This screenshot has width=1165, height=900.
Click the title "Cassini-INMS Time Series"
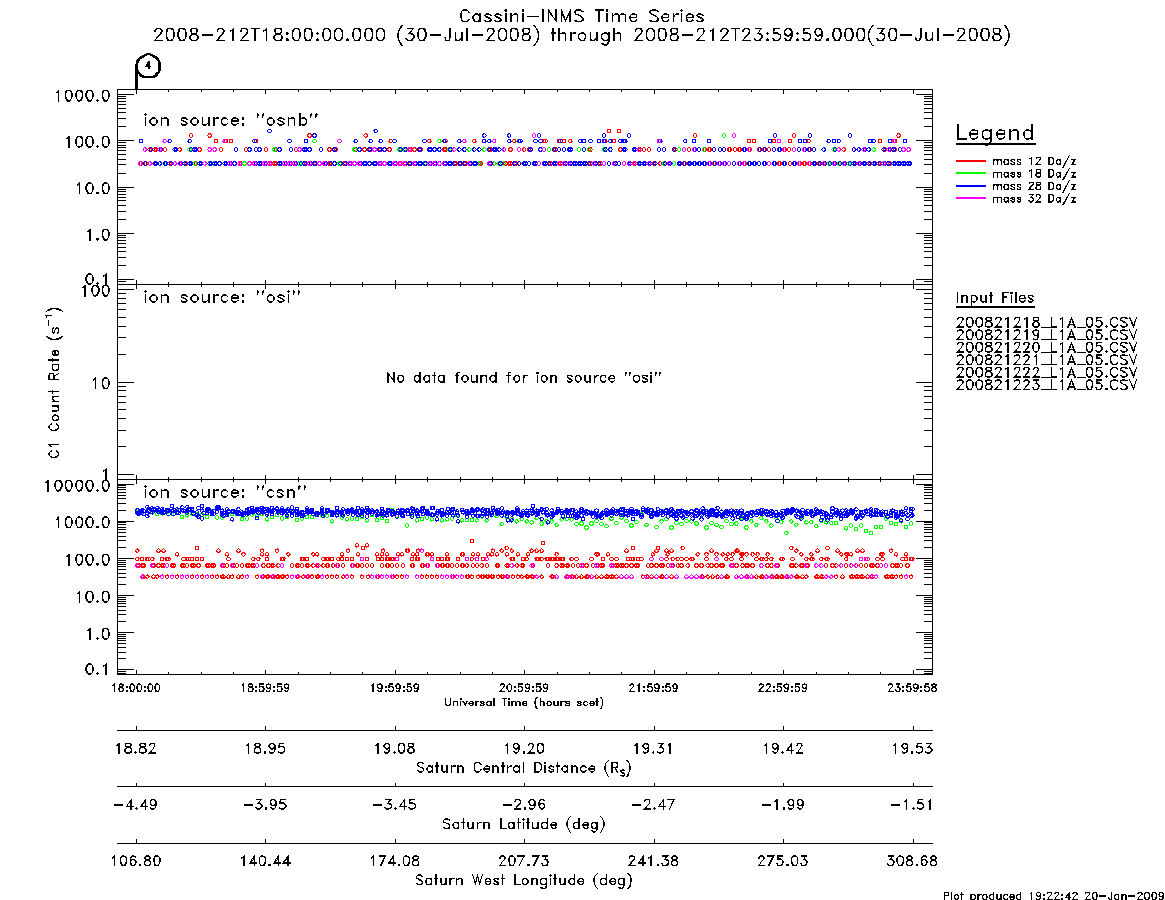click(x=581, y=16)
